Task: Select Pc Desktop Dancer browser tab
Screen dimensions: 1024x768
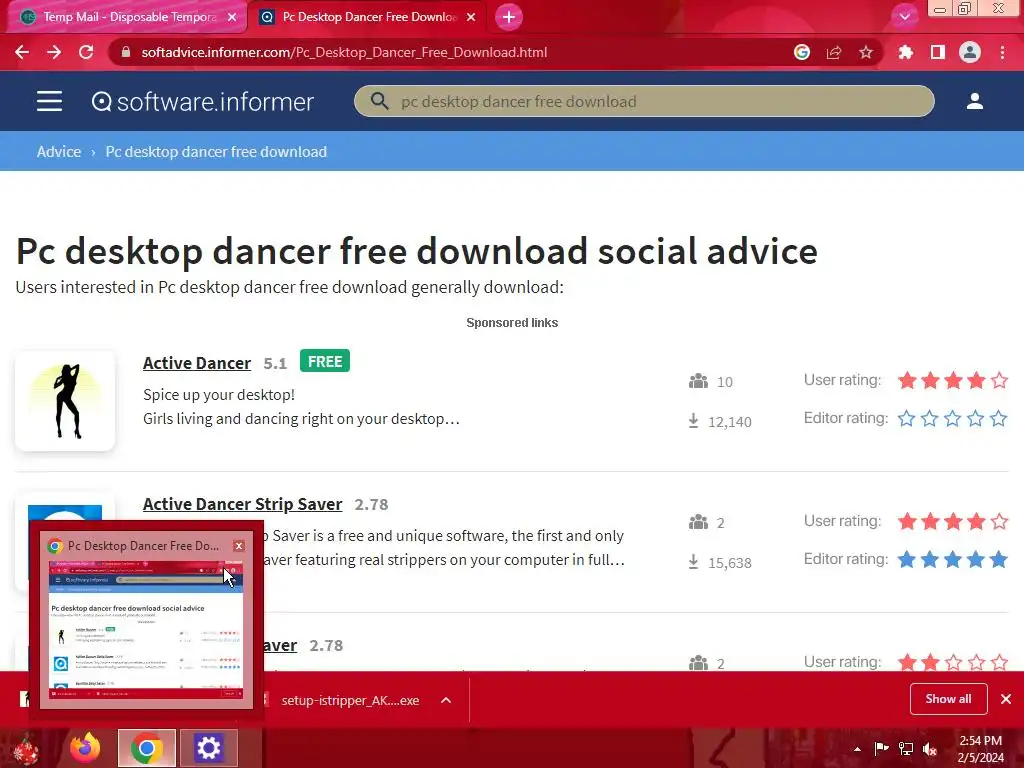Action: pyautogui.click(x=366, y=17)
